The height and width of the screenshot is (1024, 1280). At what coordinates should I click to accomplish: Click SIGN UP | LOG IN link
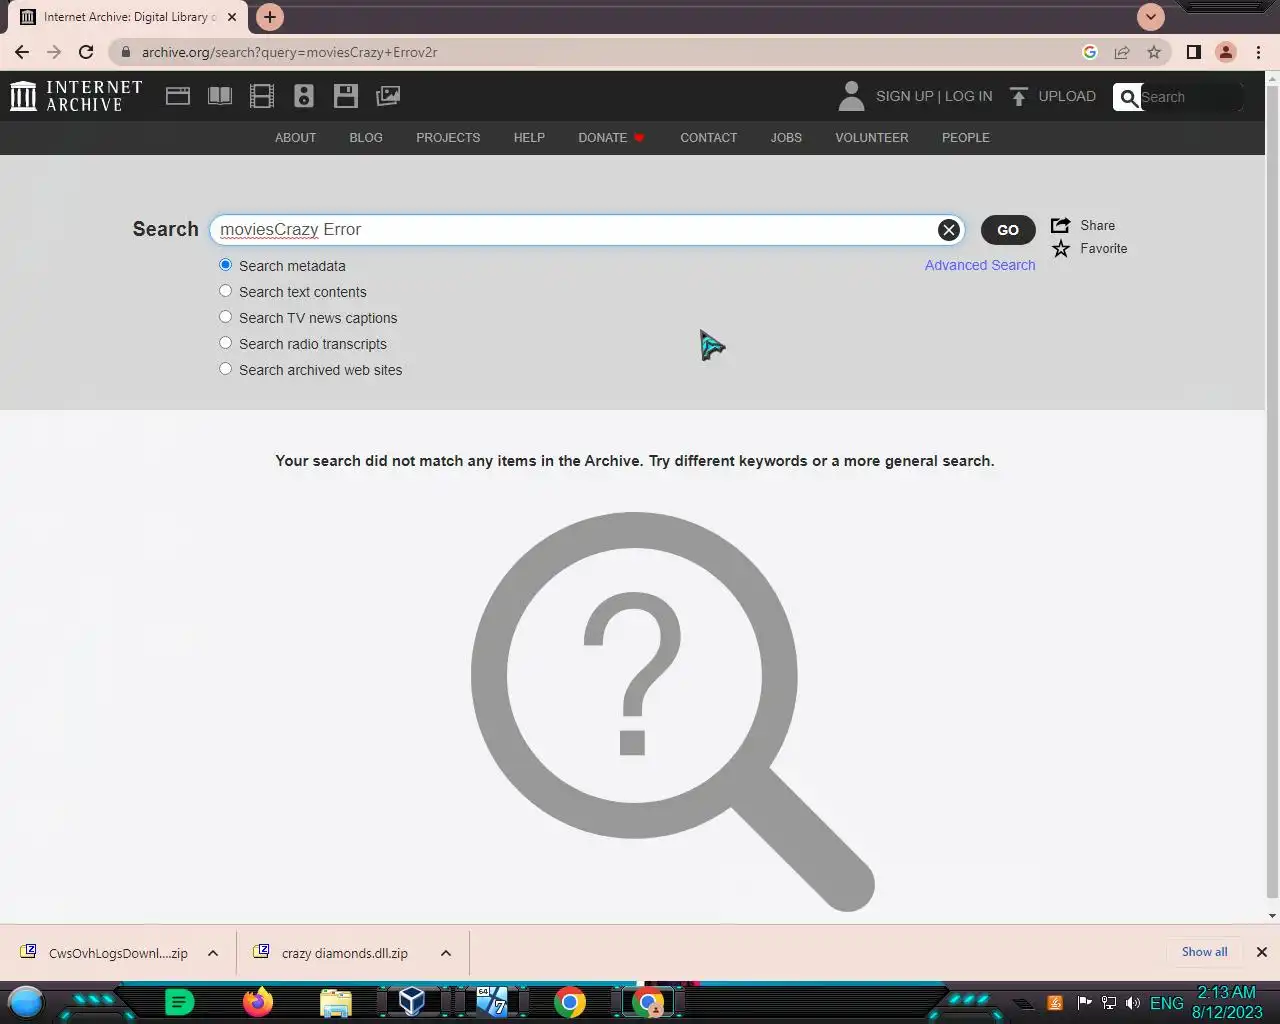pos(934,96)
